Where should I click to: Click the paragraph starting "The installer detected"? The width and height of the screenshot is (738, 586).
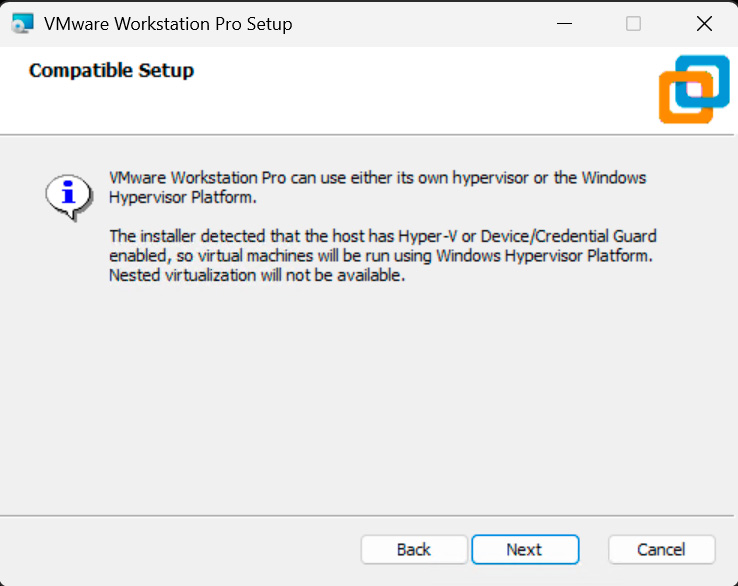(382, 256)
